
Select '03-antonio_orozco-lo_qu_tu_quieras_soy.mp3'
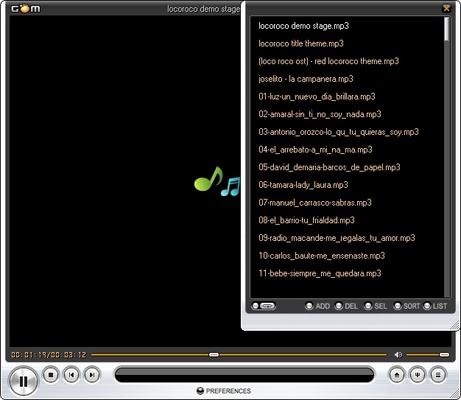339,132
